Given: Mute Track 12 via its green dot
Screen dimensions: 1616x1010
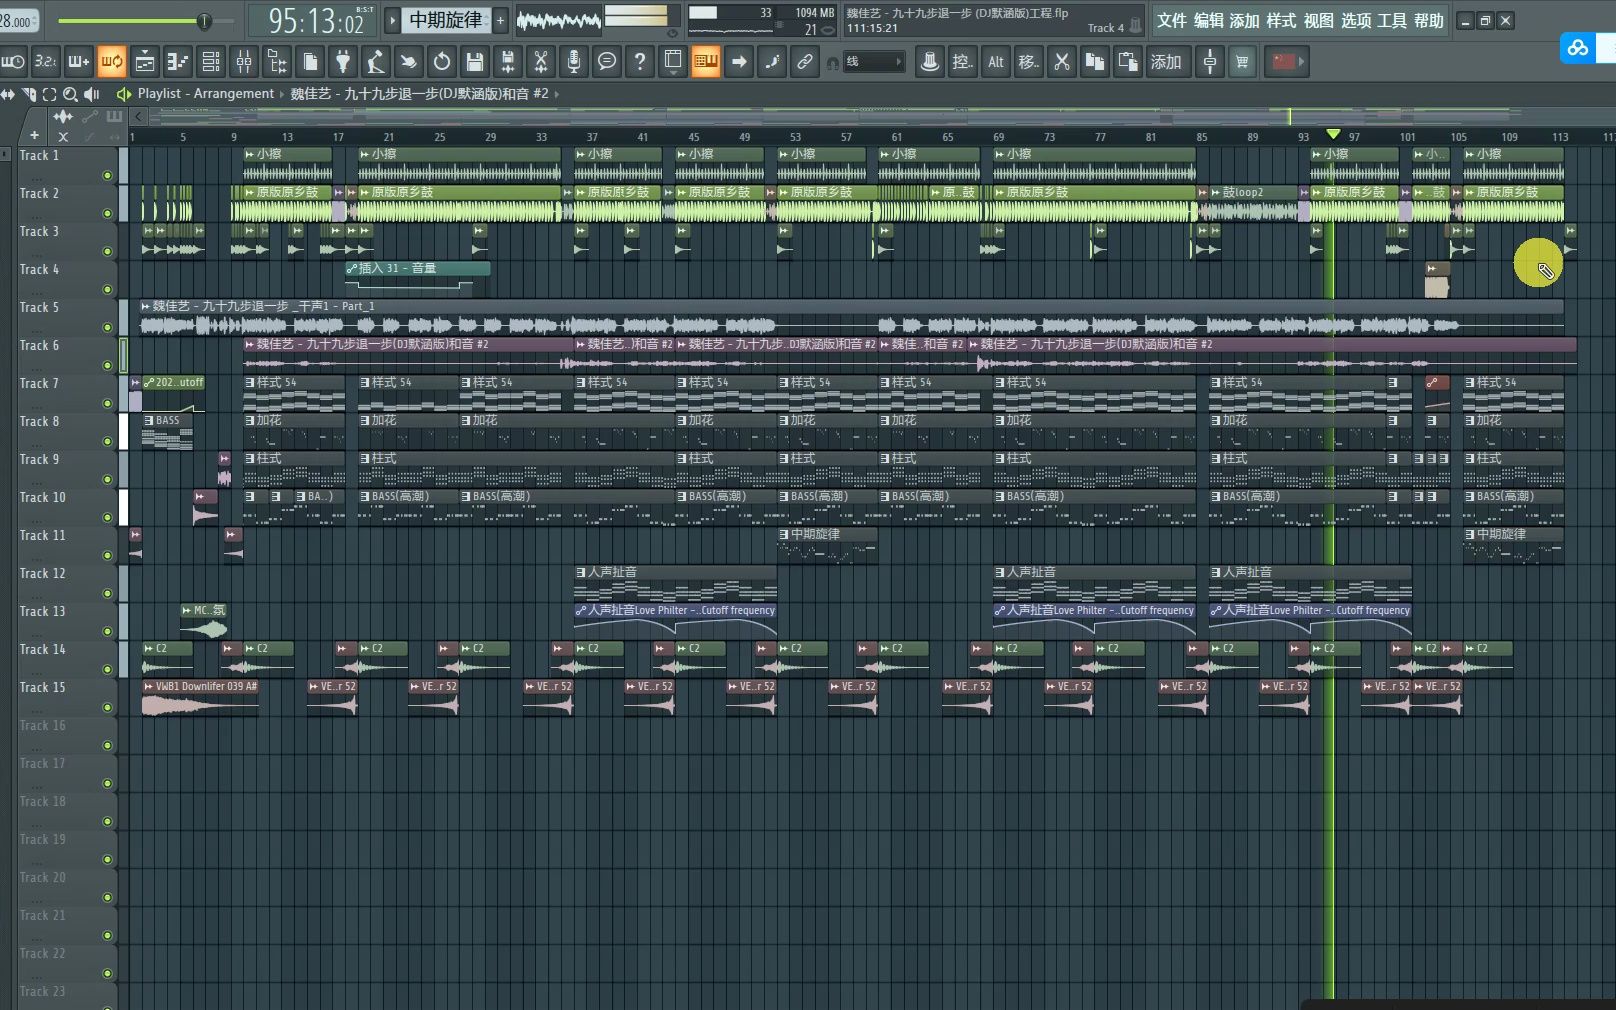Looking at the screenshot, I should (107, 594).
